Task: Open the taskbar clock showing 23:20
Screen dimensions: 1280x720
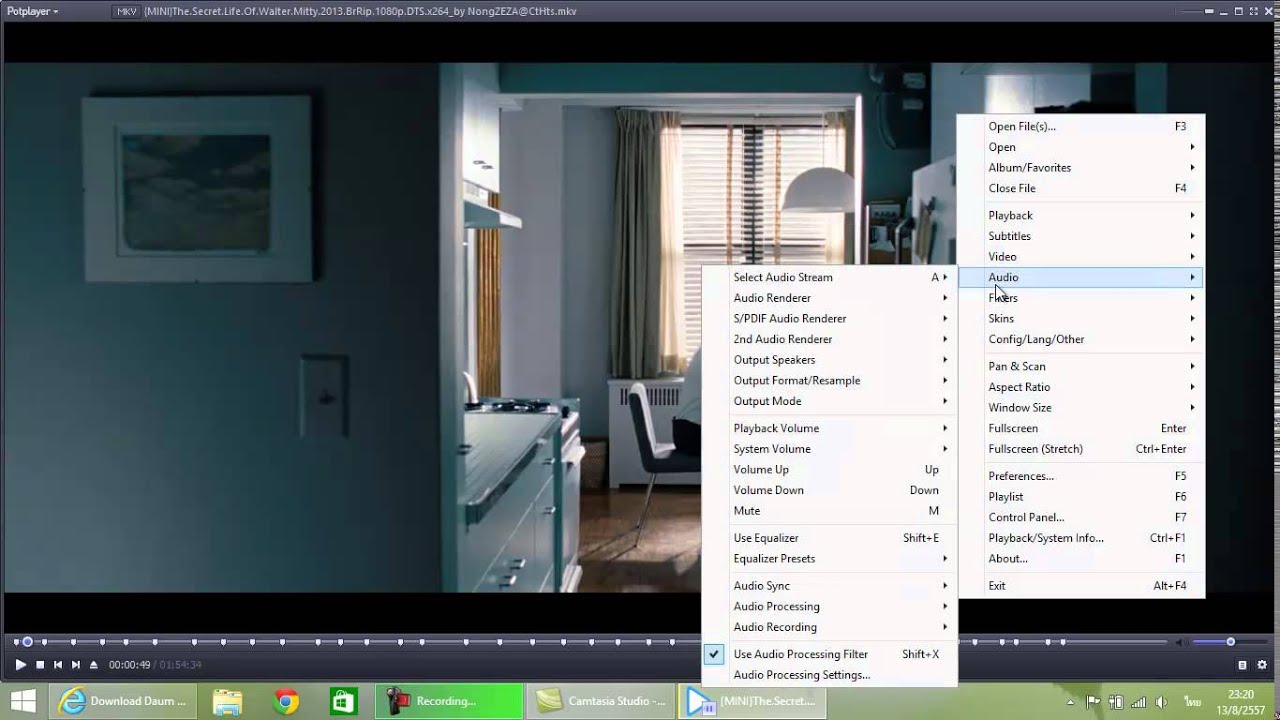Action: tap(1240, 701)
